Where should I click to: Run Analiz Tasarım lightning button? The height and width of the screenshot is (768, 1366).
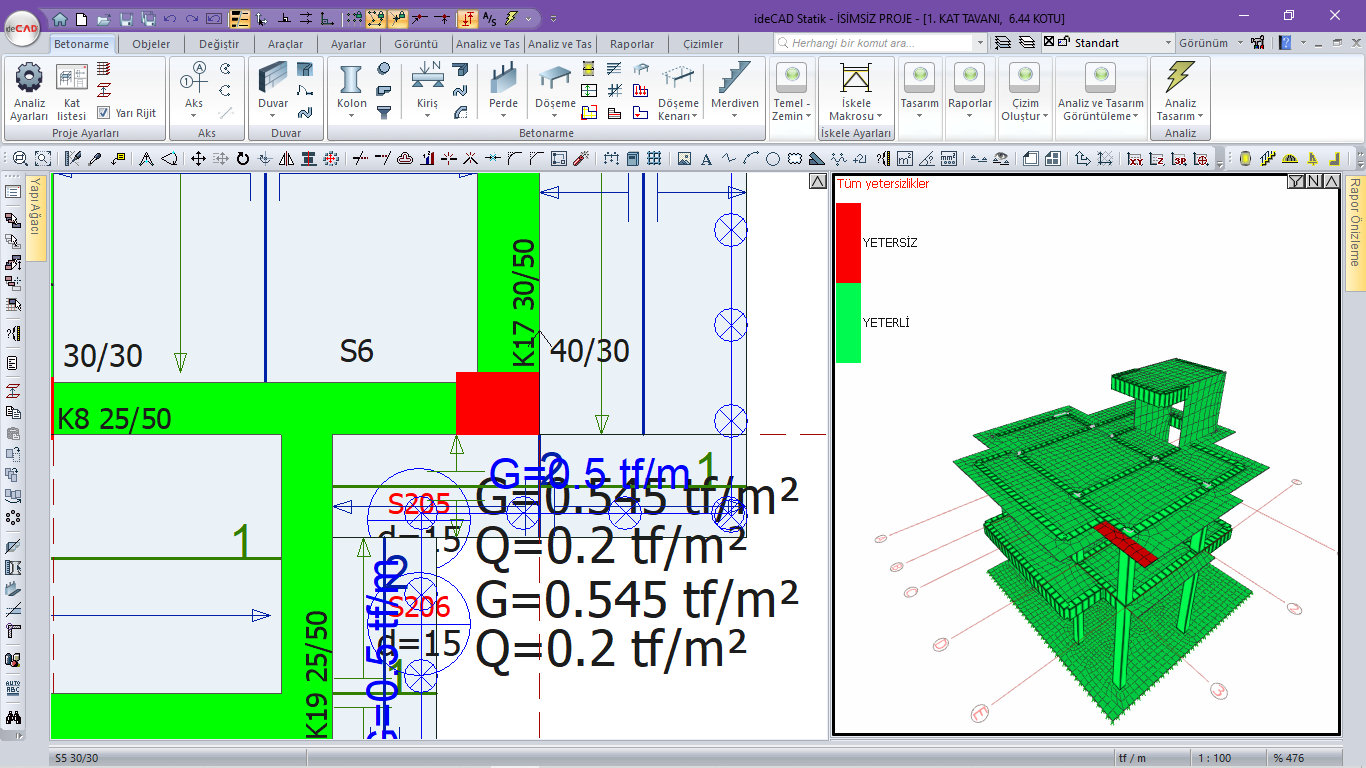coord(1180,90)
